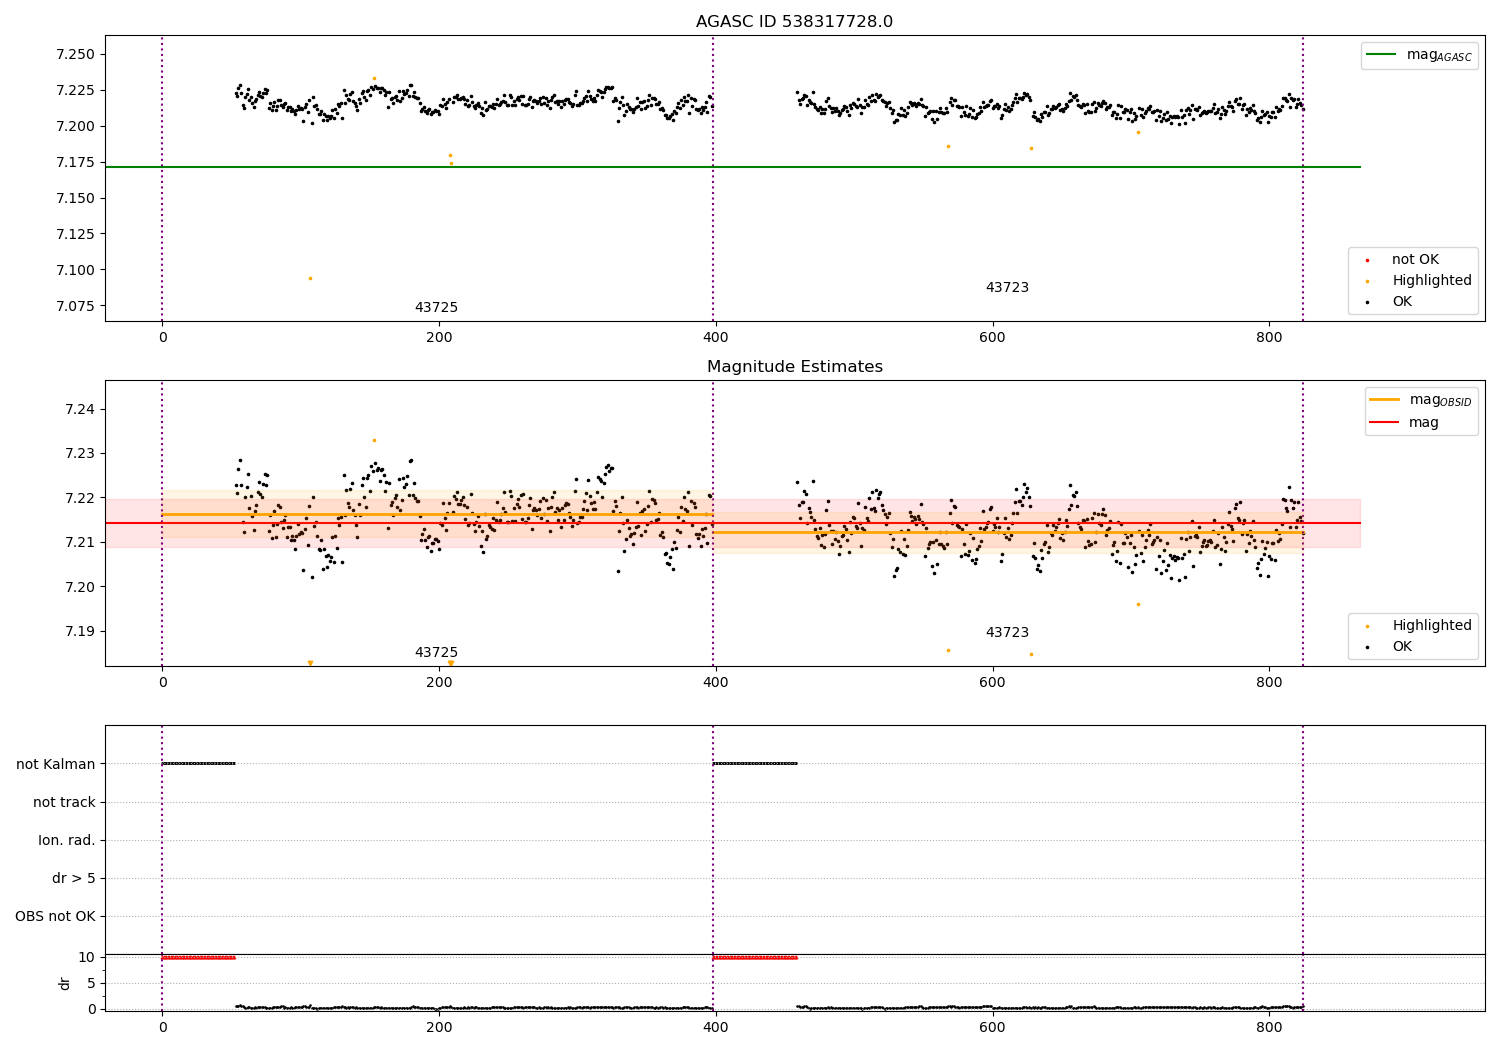
Task: Click the lowest orange outlier point near 7.094
Action: (x=310, y=278)
